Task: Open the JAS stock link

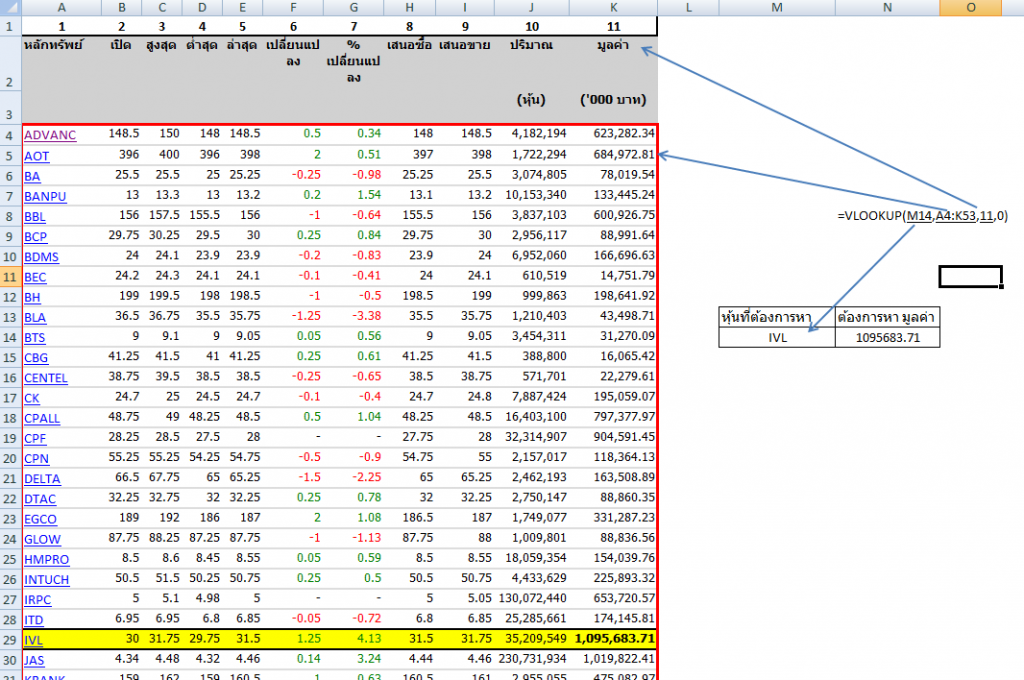Action: pos(34,660)
